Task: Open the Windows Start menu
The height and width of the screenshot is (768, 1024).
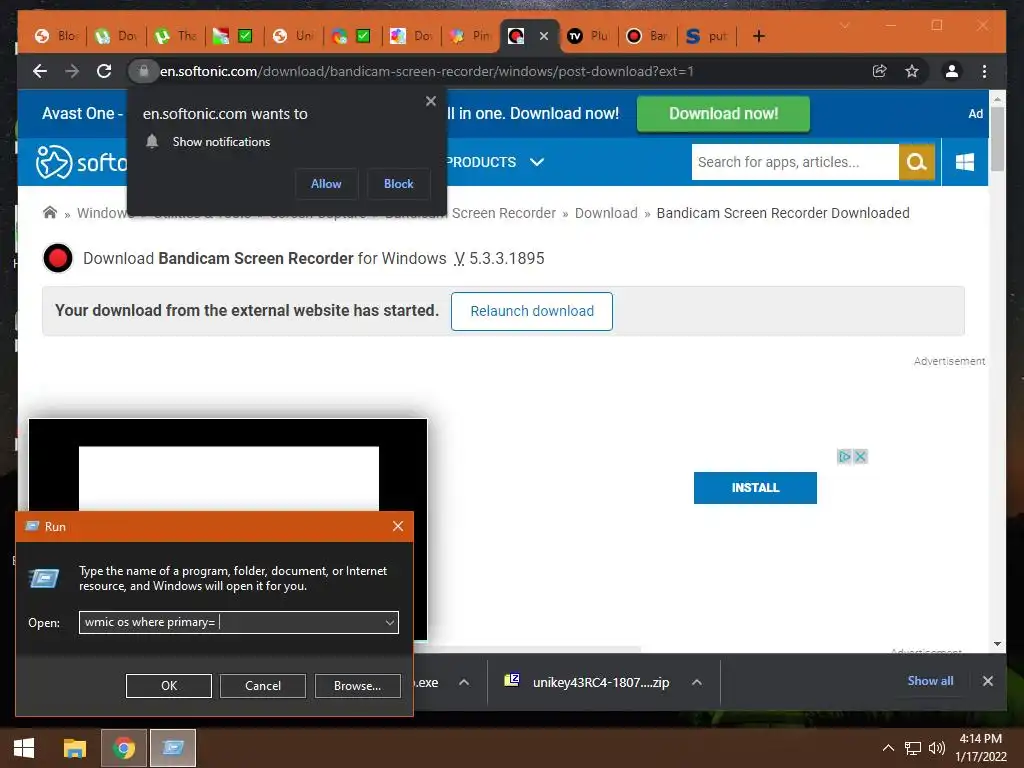Action: [x=24, y=748]
